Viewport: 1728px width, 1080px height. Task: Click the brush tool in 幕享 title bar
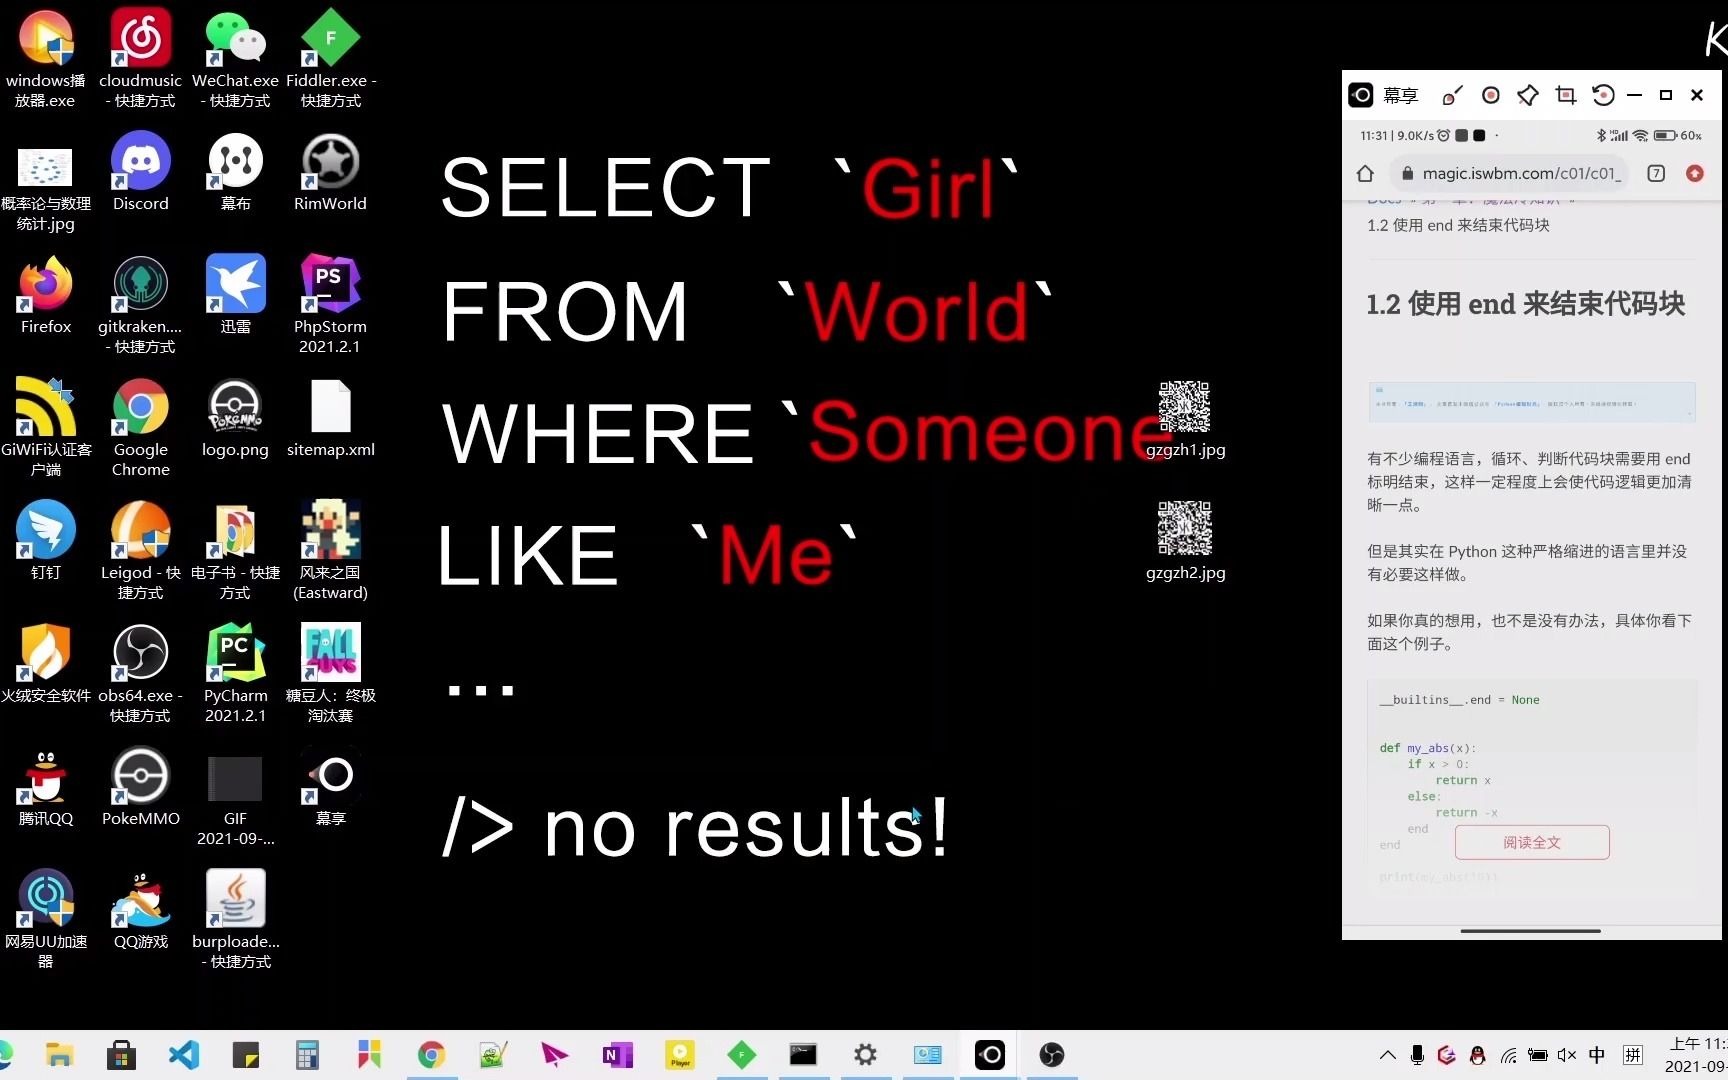click(1452, 95)
